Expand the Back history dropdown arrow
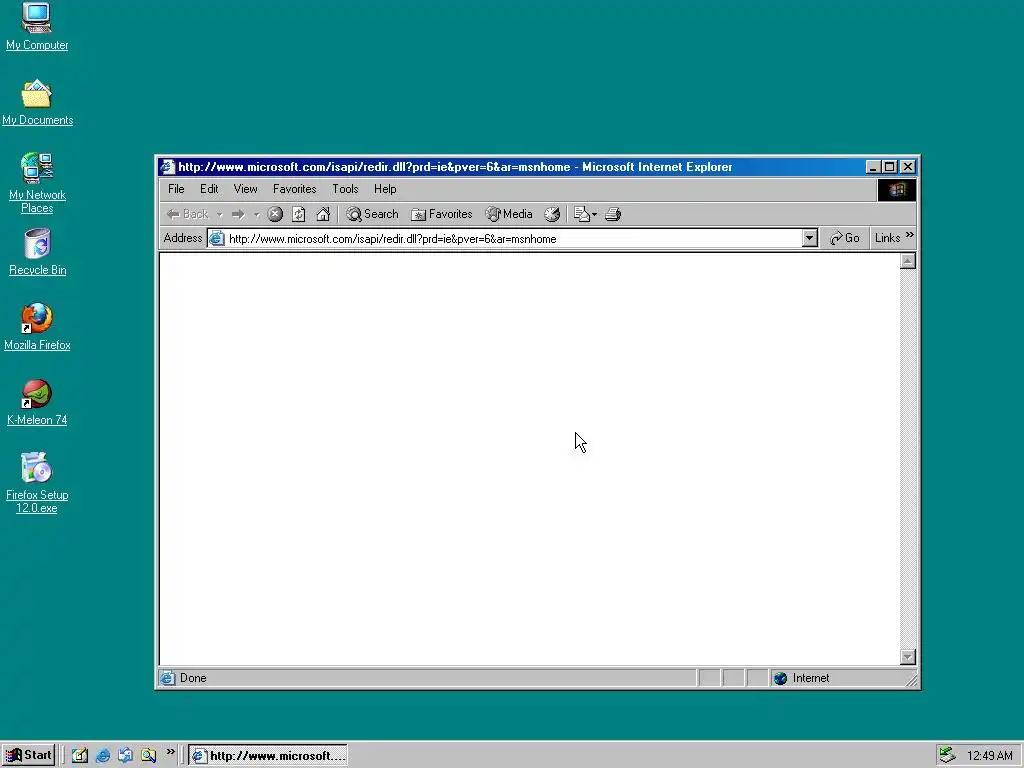Image resolution: width=1024 pixels, height=768 pixels. (219, 214)
